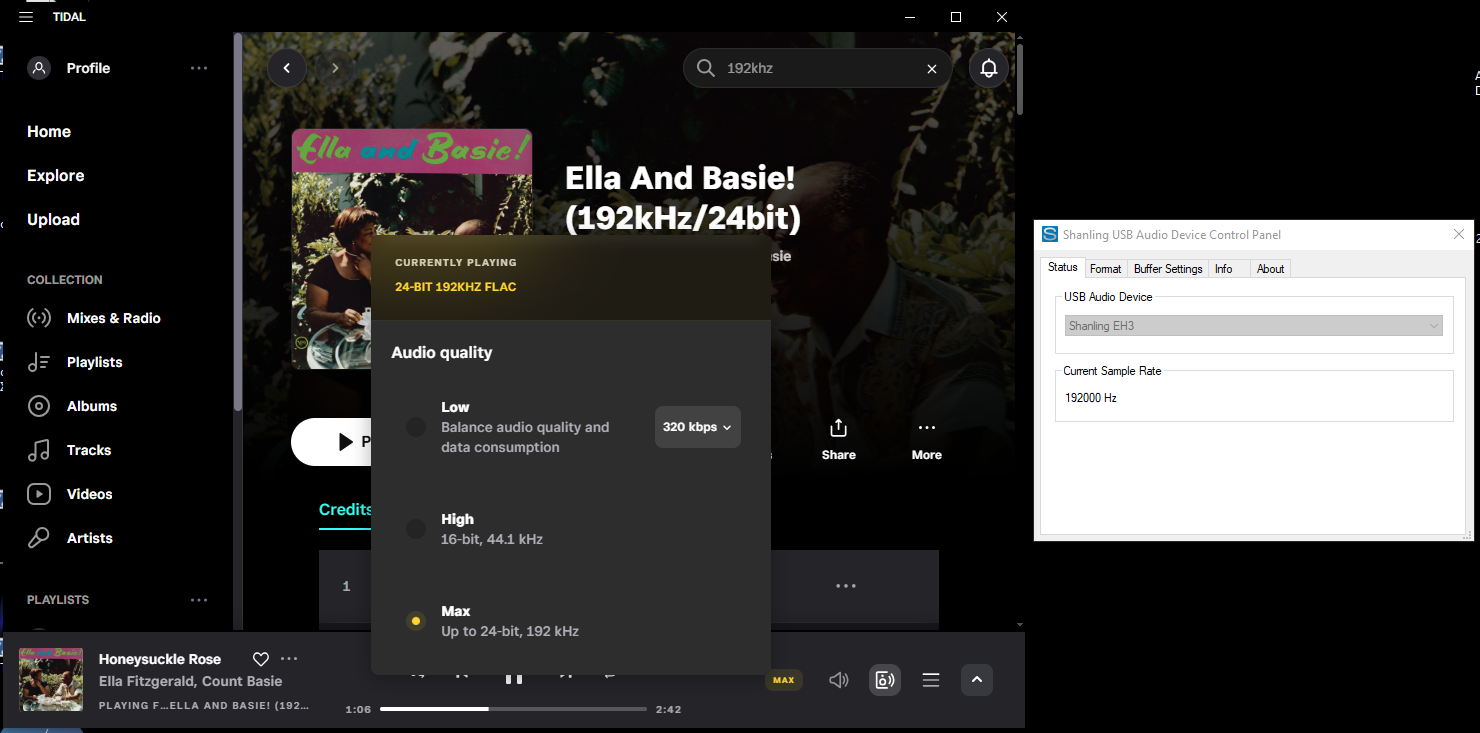Viewport: 1480px width, 733px height.
Task: Expand the now playing view chevron
Action: click(x=977, y=680)
